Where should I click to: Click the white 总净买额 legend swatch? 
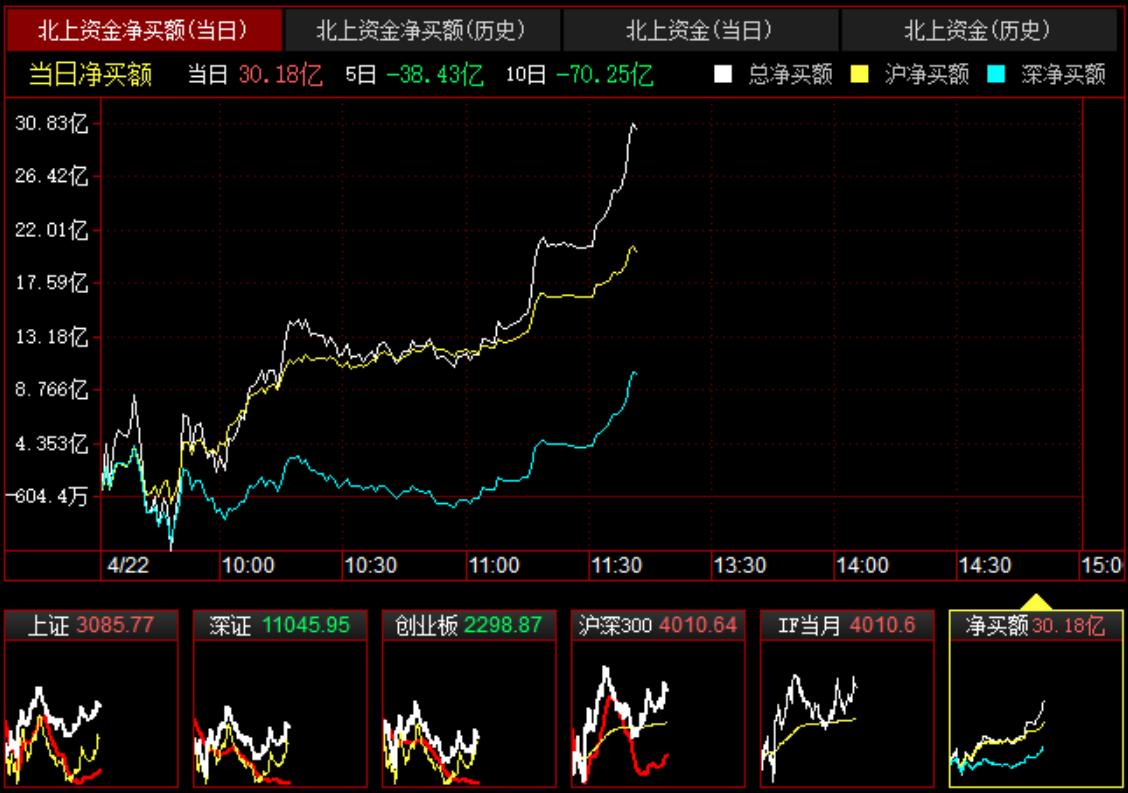[x=723, y=74]
